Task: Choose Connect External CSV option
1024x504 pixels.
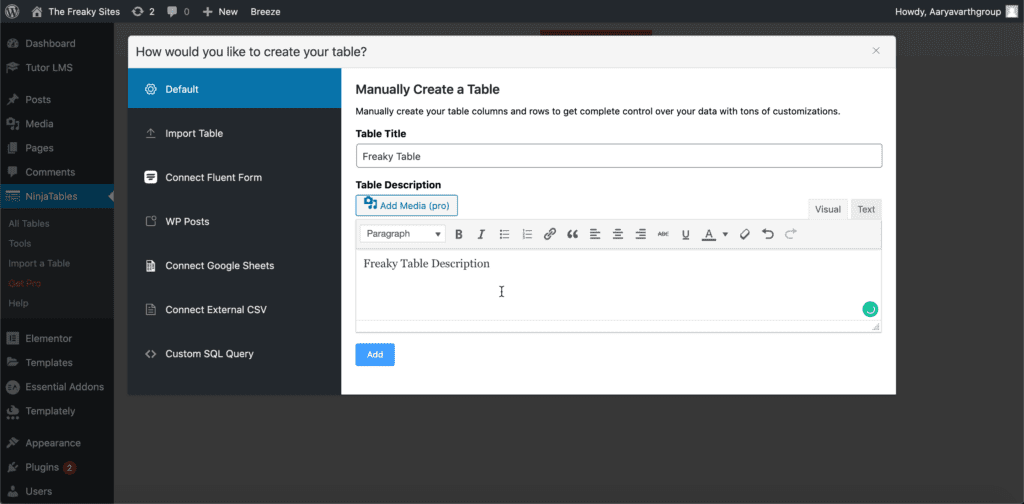Action: click(234, 309)
